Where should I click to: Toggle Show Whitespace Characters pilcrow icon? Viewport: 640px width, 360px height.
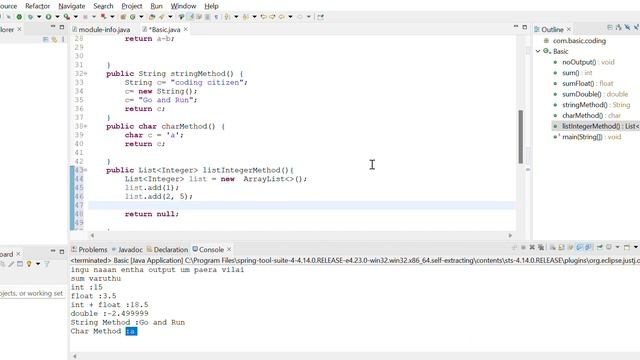coord(216,17)
